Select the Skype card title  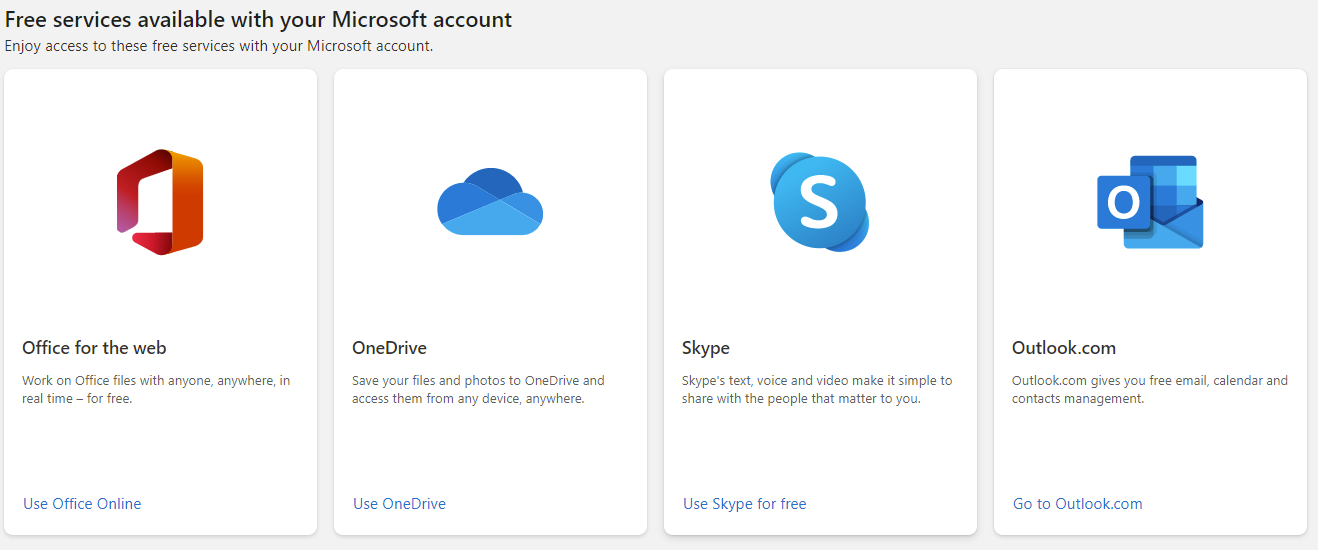[x=706, y=348]
